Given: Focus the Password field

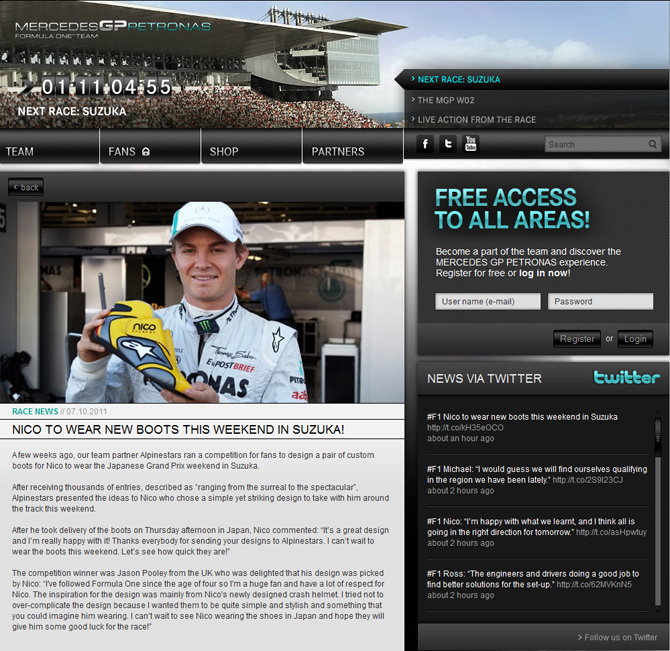Looking at the screenshot, I should click(600, 301).
